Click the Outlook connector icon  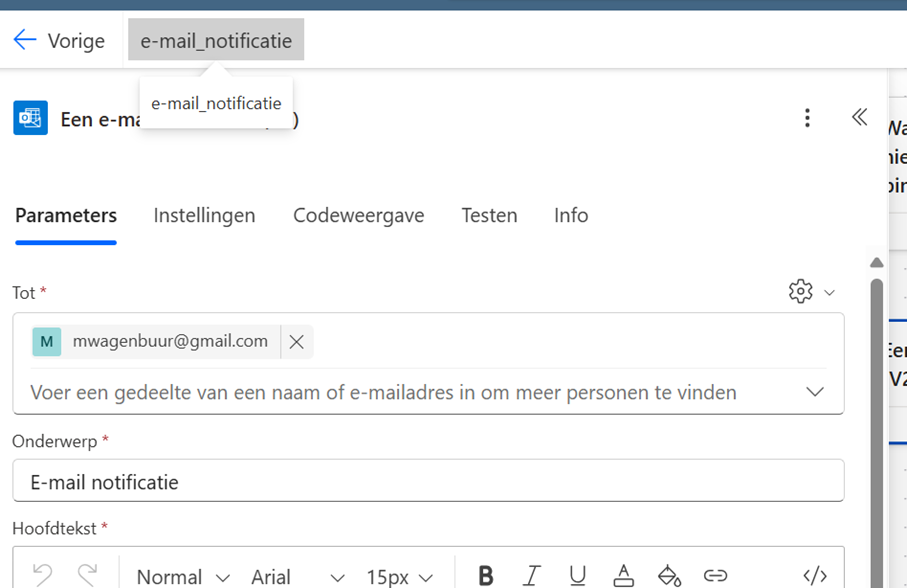point(30,117)
